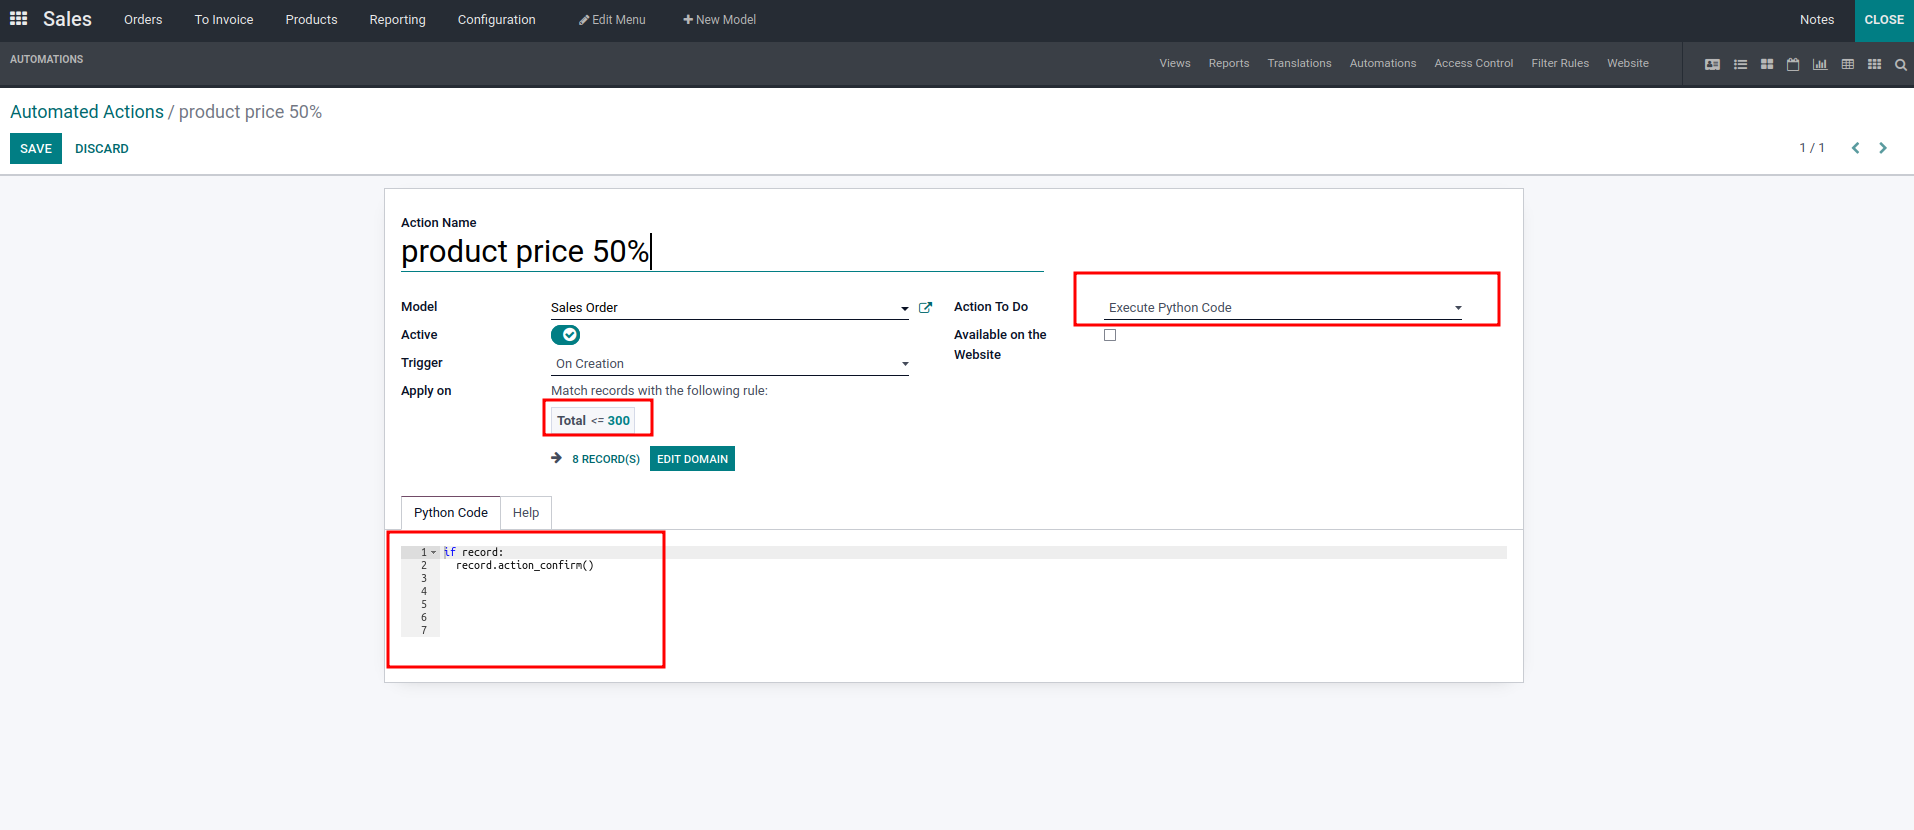Check the Available on the Website box
The image size is (1914, 830).
[1110, 335]
